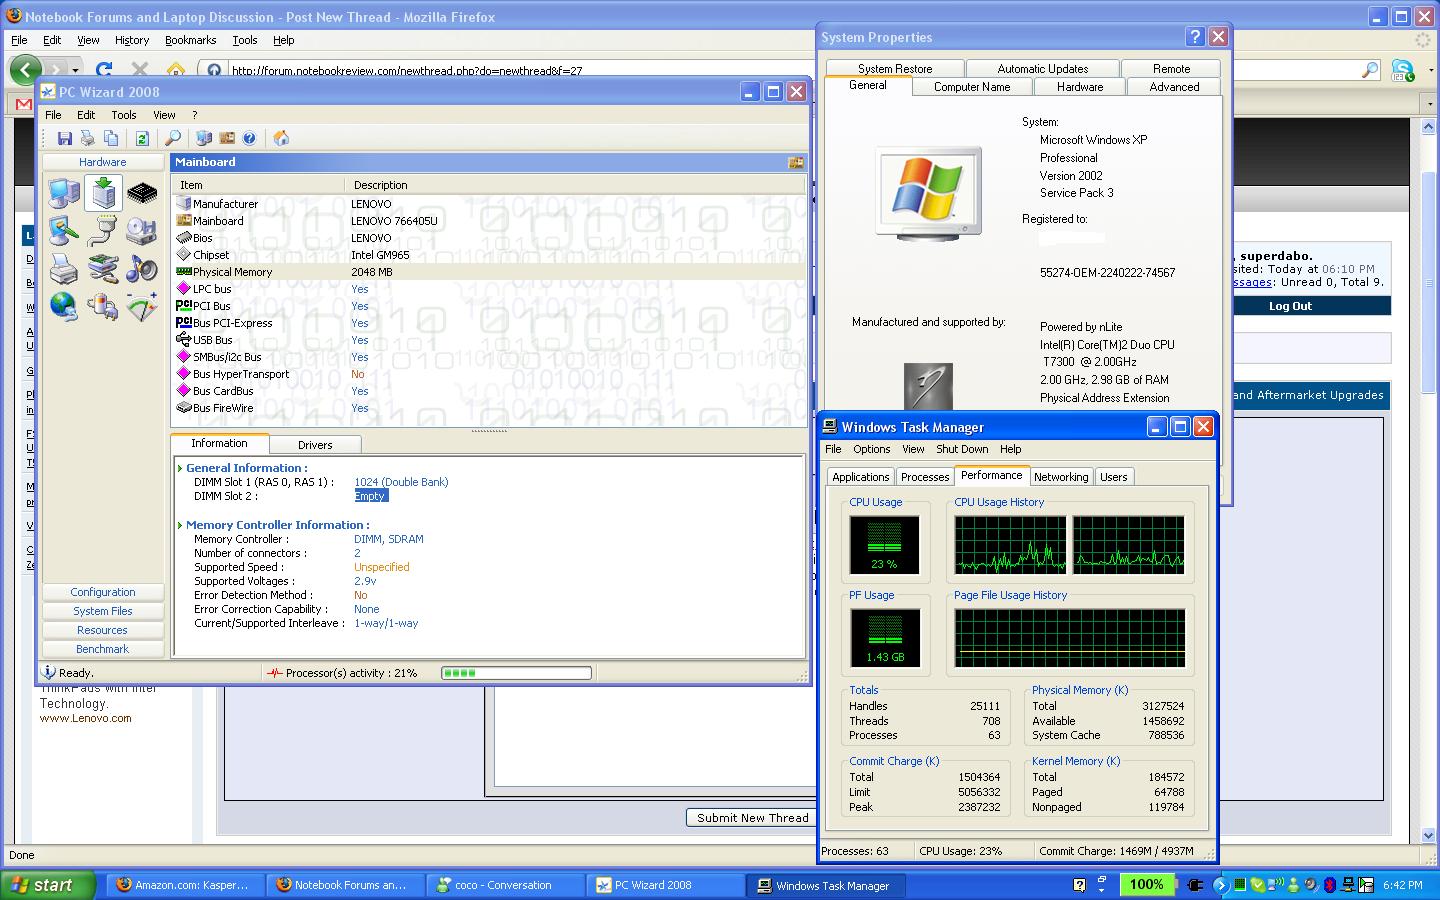This screenshot has height=900, width=1440.
Task: Select the Processor chip hardware icon
Action: 142,193
